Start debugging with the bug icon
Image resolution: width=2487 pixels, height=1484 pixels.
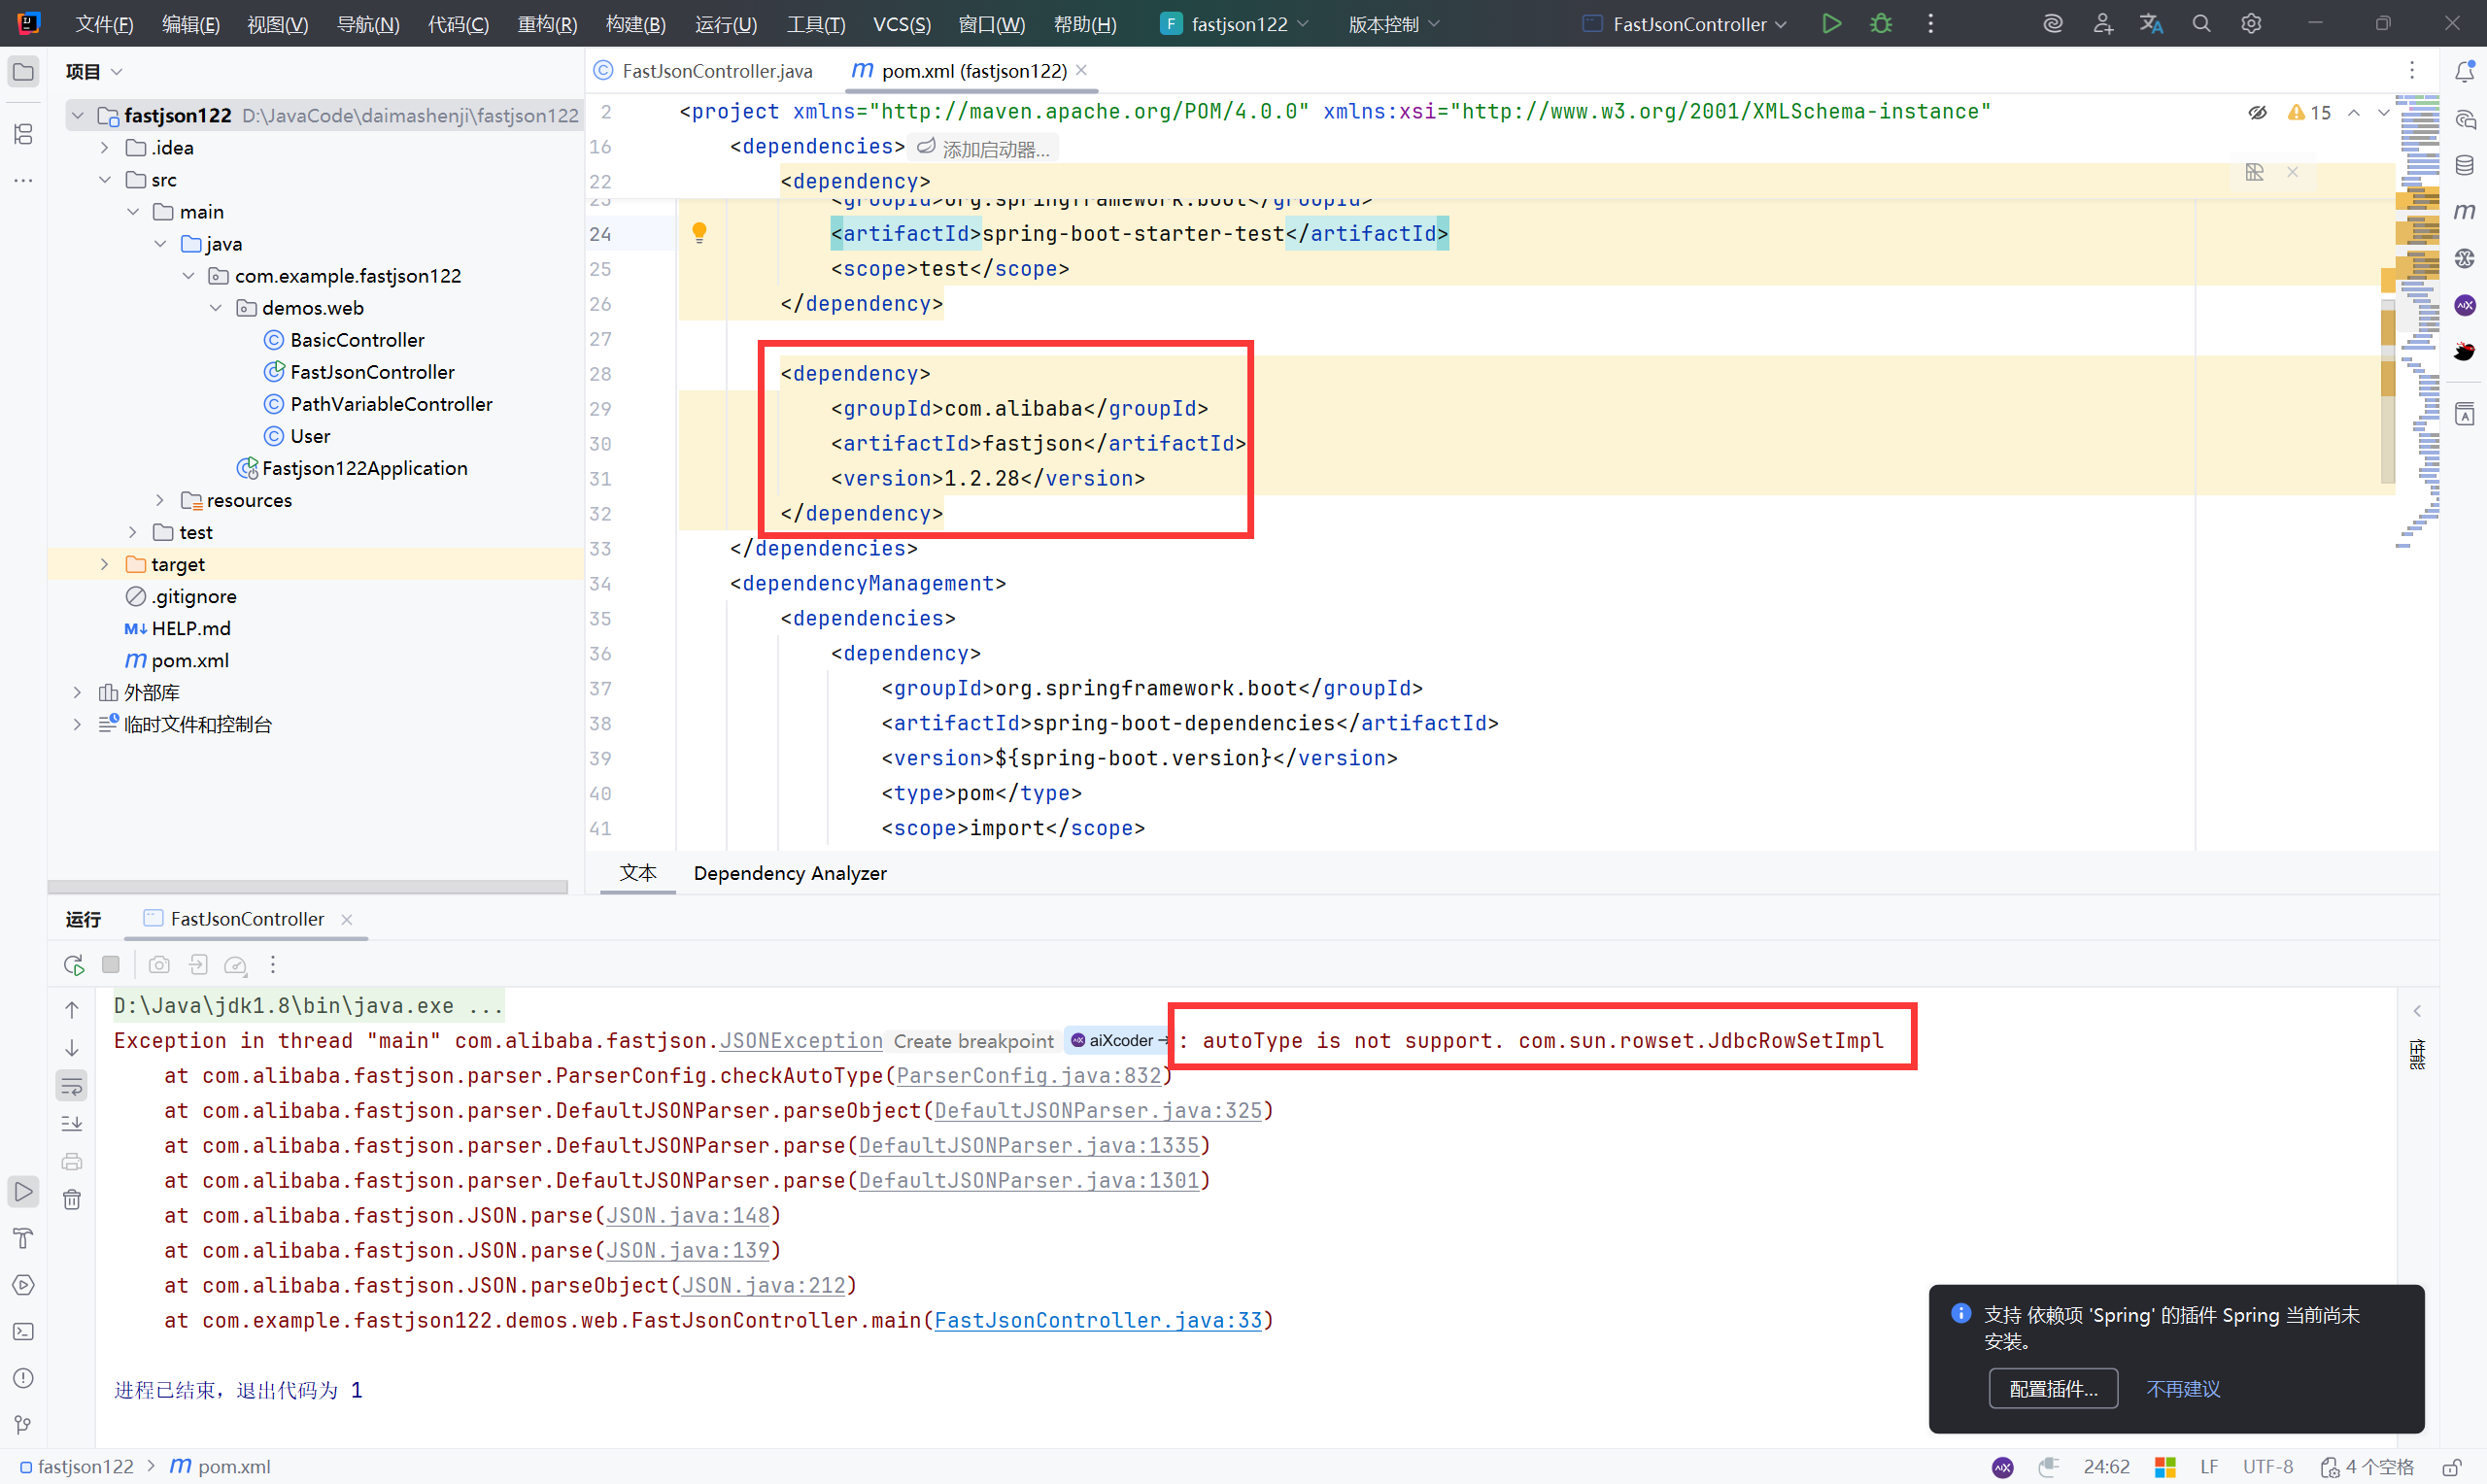tap(1880, 23)
